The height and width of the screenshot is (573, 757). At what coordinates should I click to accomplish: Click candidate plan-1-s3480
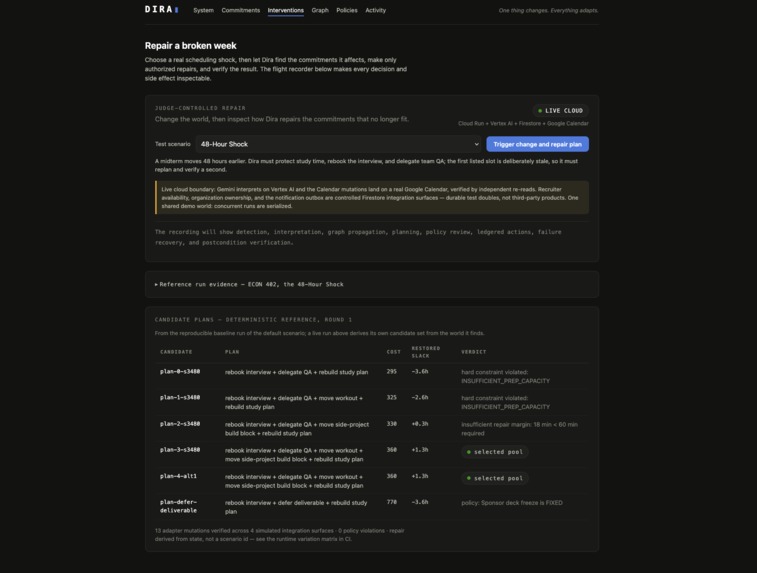tap(180, 398)
